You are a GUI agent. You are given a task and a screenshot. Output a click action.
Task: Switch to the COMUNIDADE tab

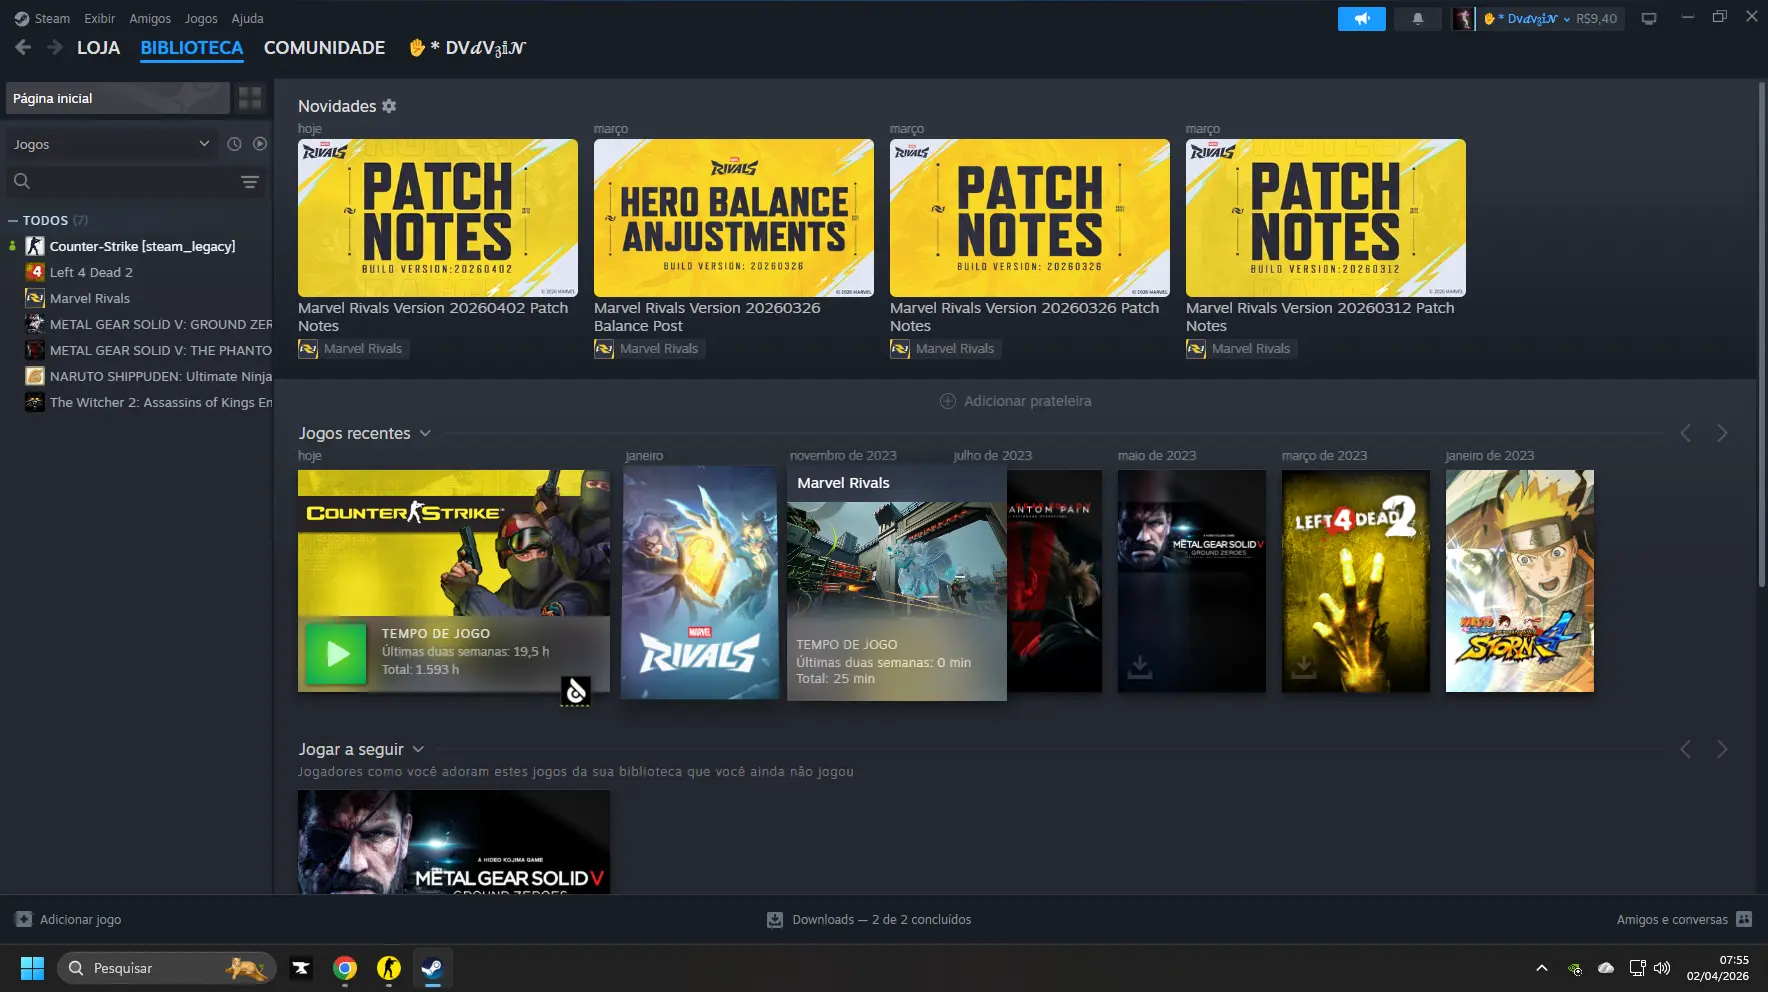[x=324, y=47]
